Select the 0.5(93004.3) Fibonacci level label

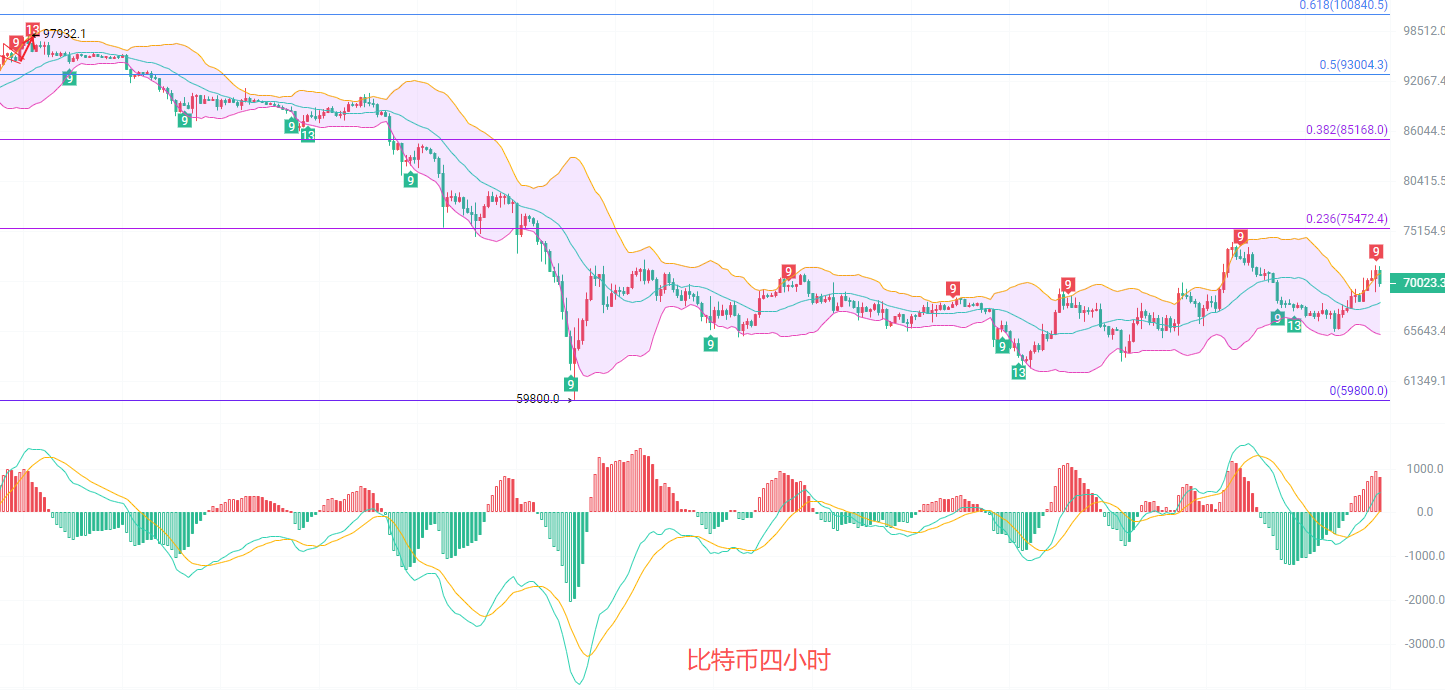click(x=1353, y=65)
